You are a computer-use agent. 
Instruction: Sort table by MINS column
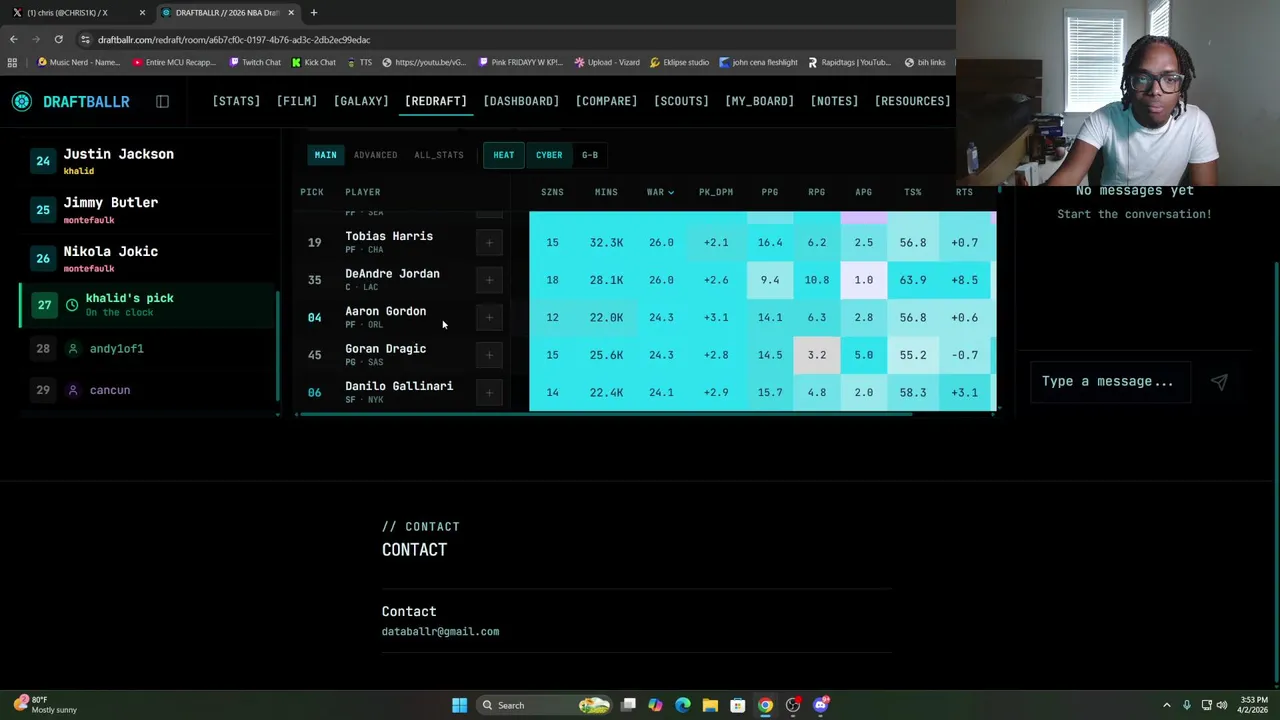(606, 192)
